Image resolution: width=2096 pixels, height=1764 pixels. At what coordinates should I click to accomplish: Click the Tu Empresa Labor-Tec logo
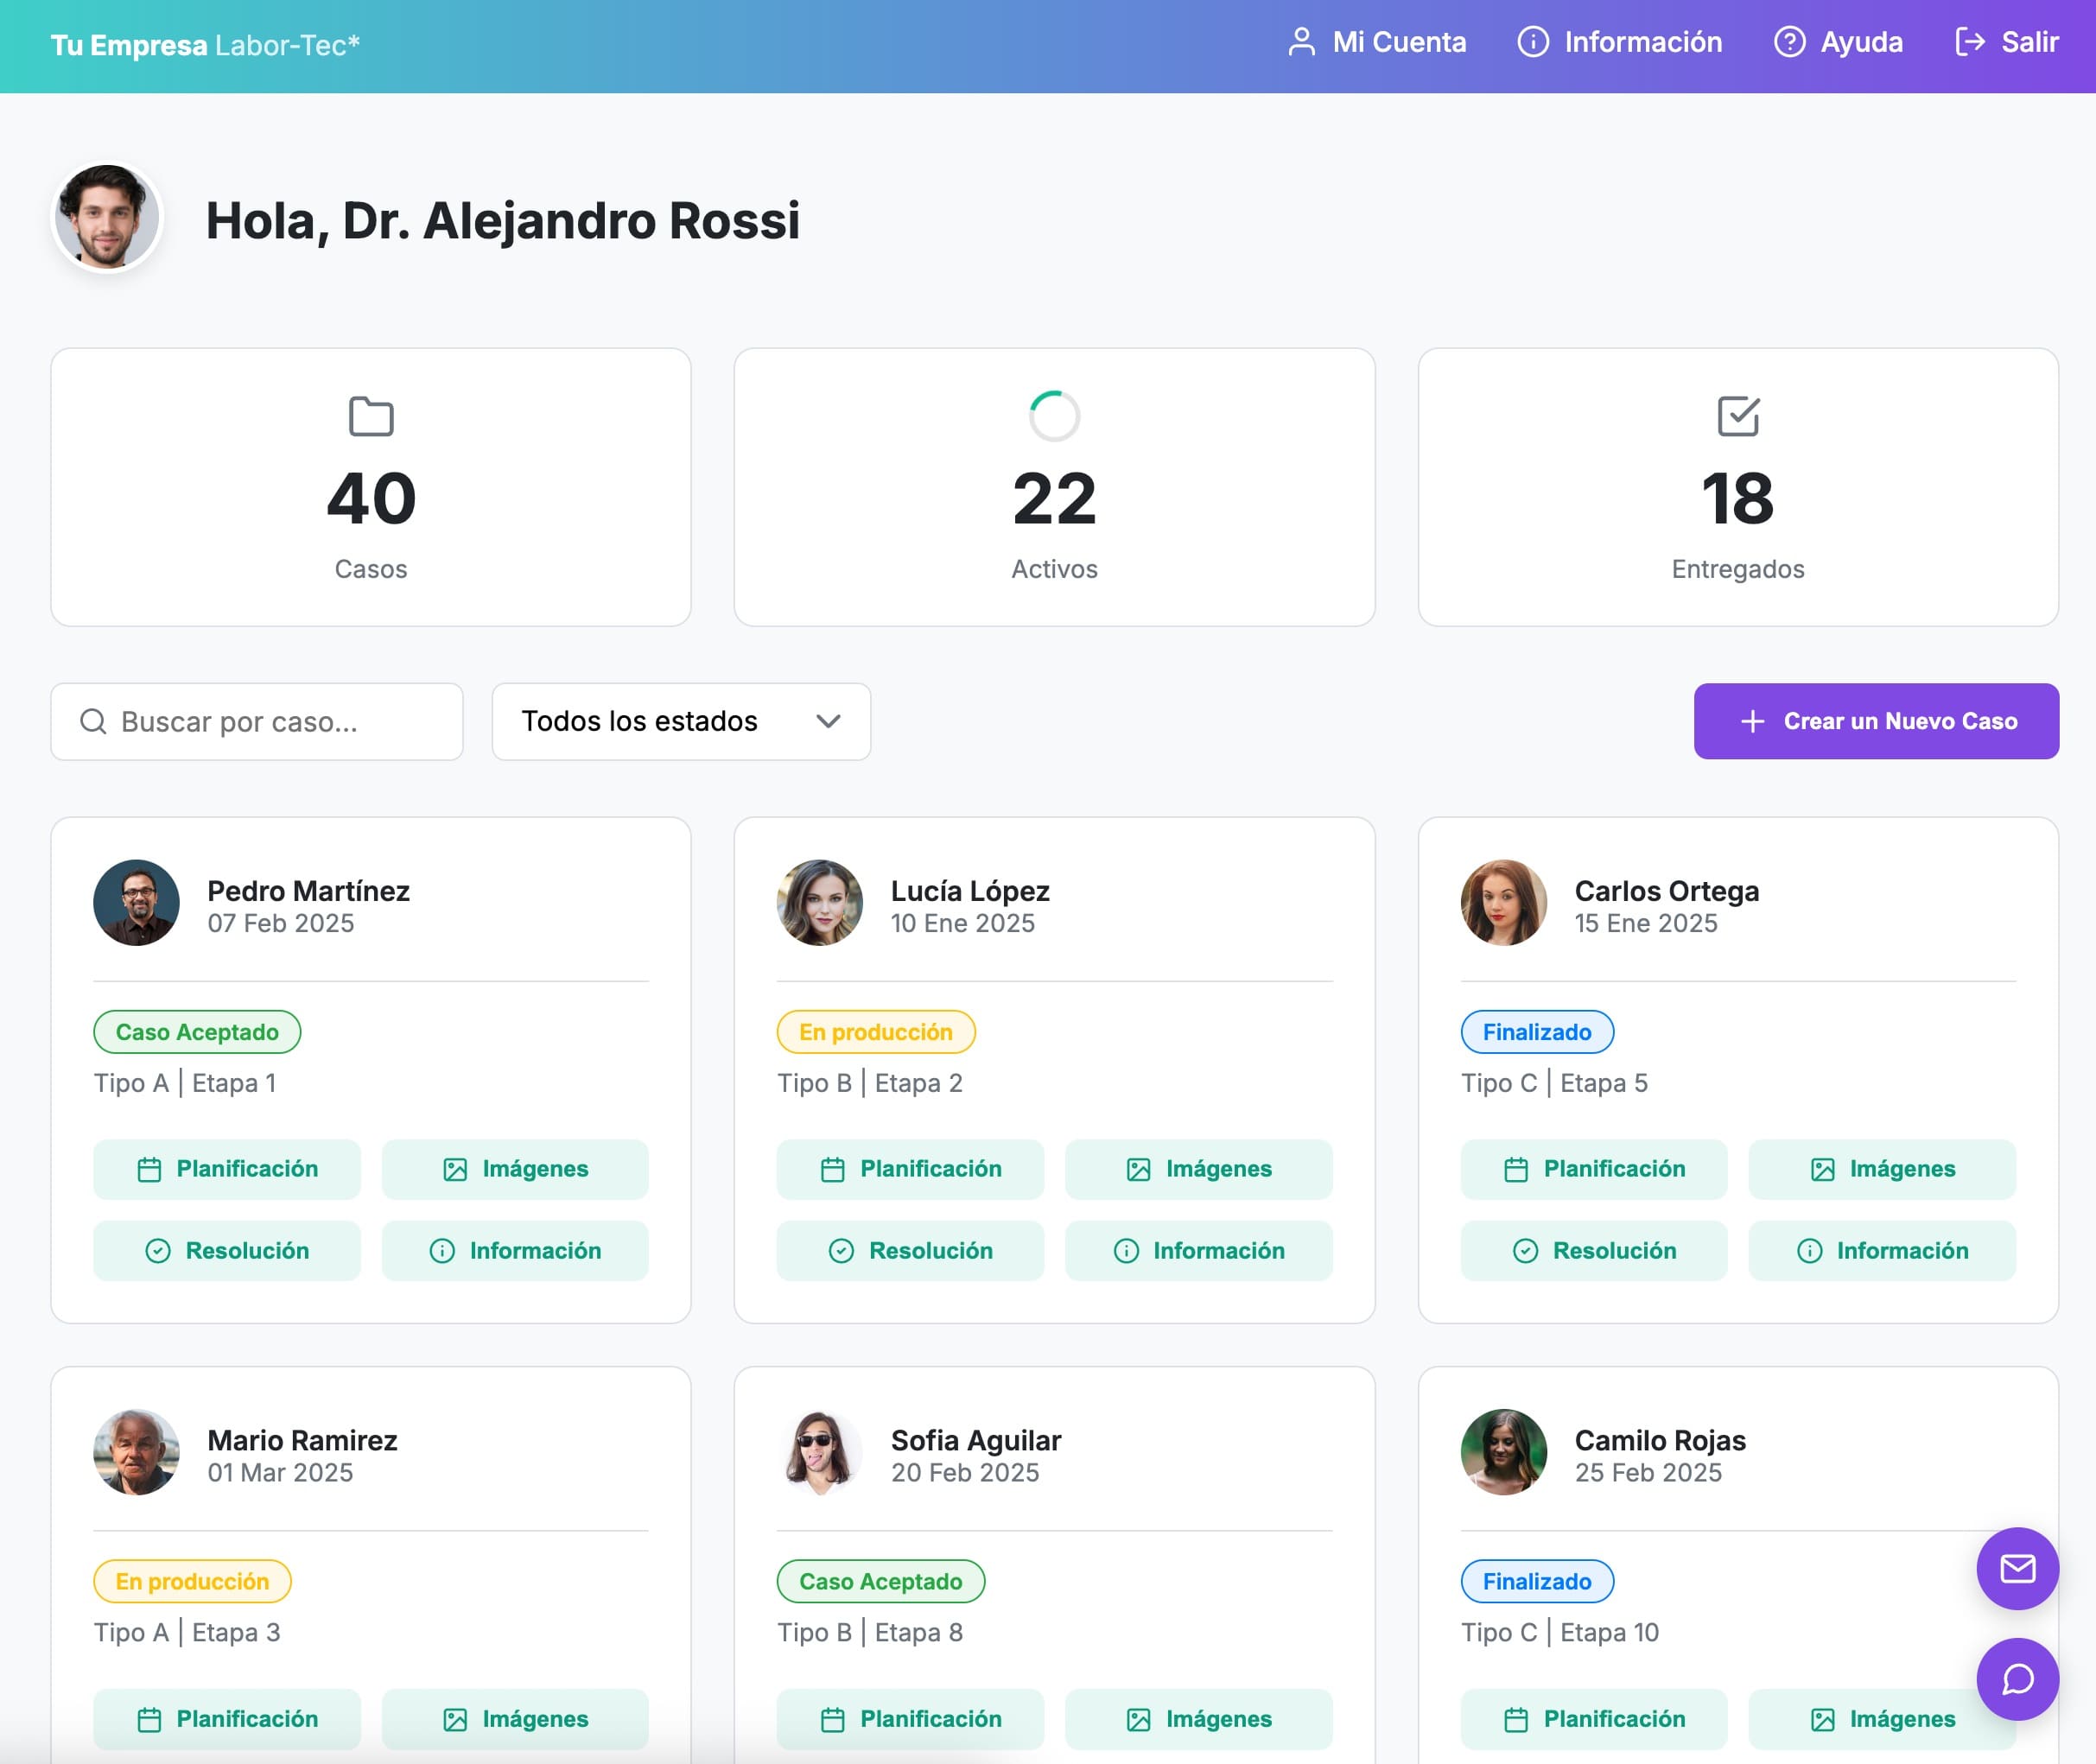(205, 45)
